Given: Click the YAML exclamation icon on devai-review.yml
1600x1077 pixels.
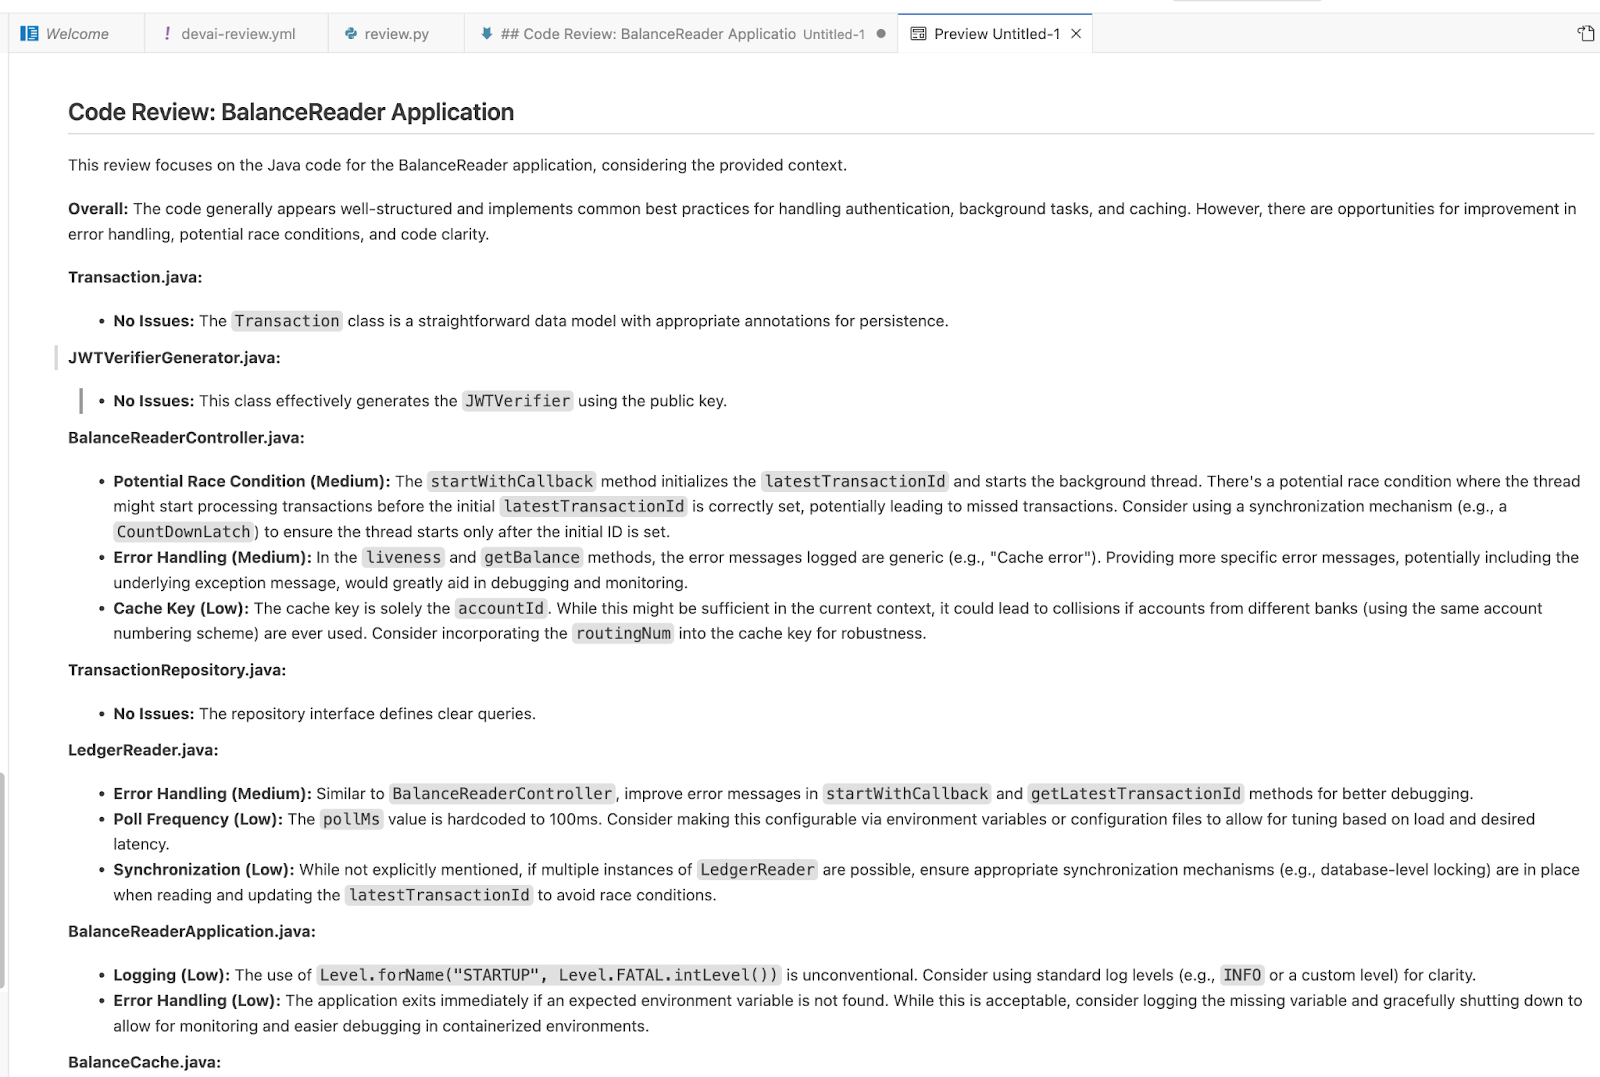Looking at the screenshot, I should [x=167, y=34].
